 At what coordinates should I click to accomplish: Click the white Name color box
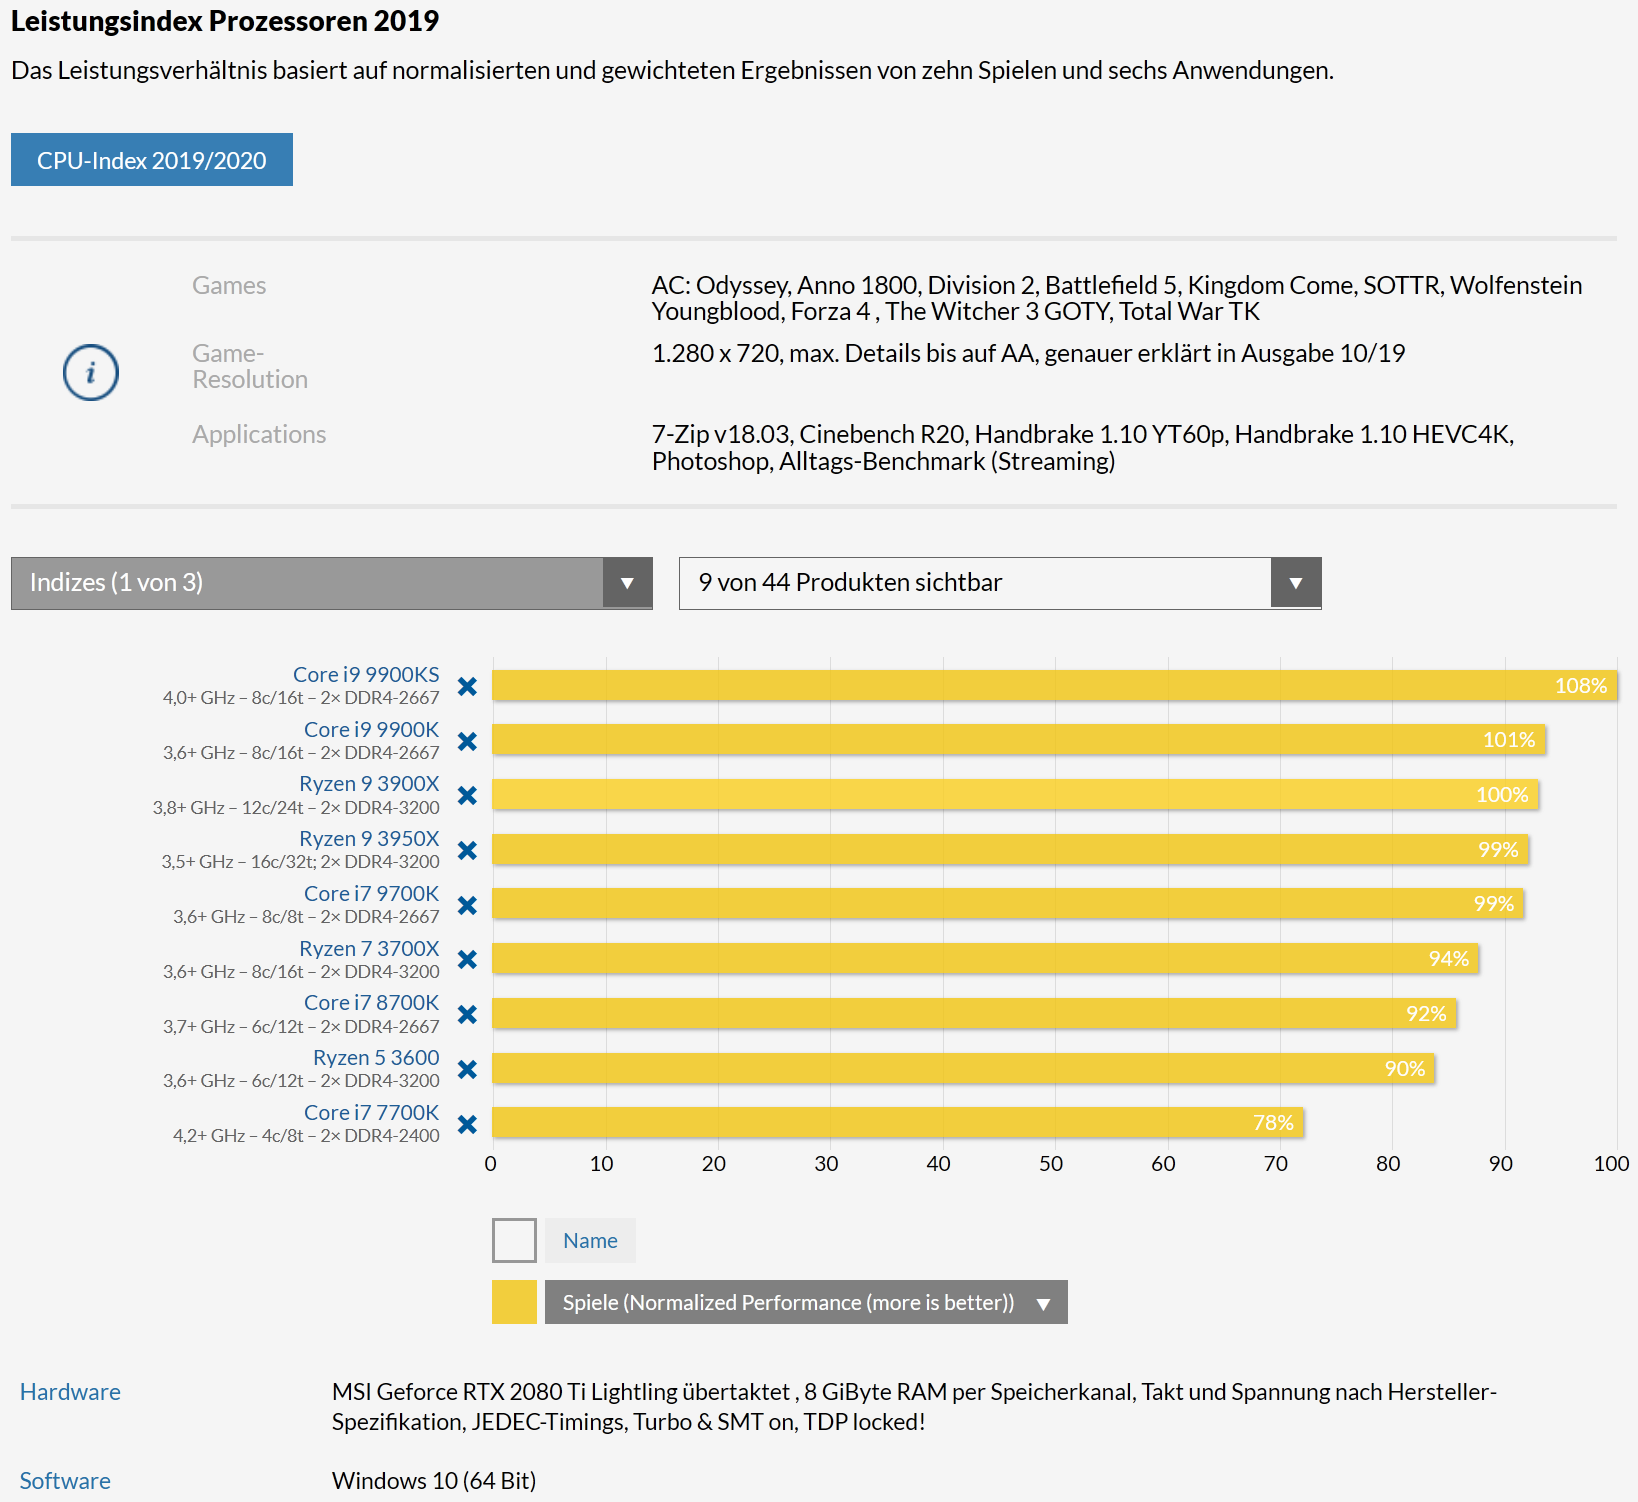tap(514, 1240)
